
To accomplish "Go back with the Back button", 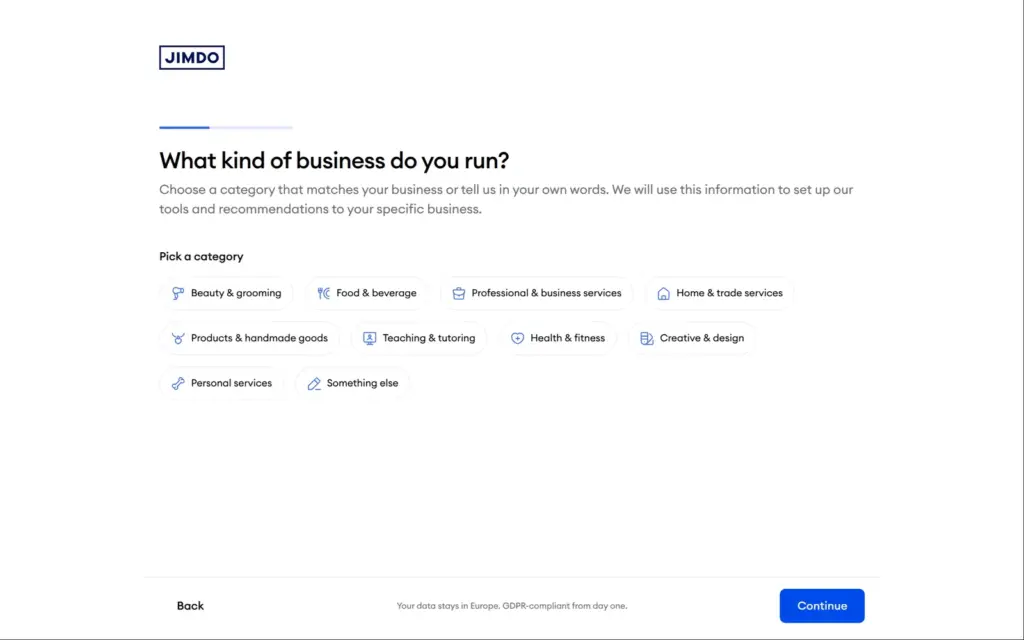I will click(190, 606).
